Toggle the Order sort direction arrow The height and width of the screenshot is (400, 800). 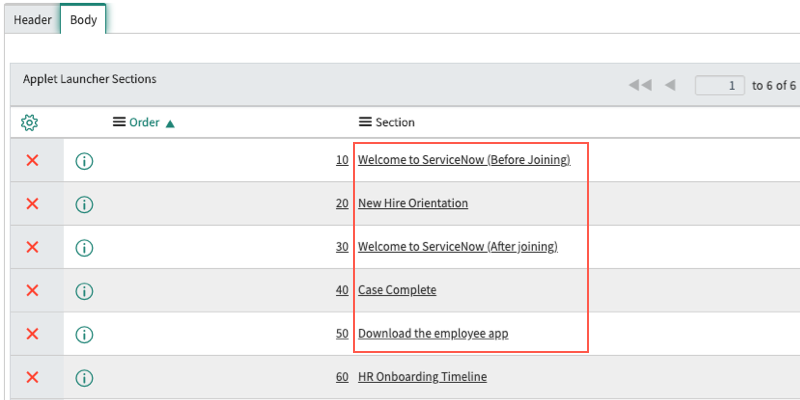click(170, 123)
